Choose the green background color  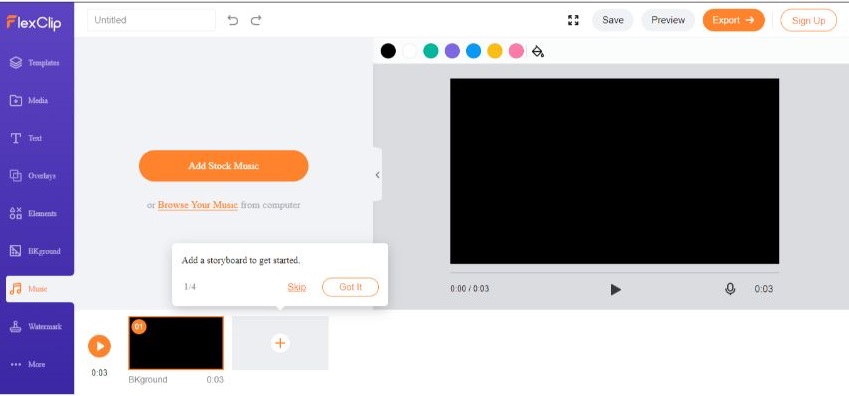pyautogui.click(x=430, y=51)
